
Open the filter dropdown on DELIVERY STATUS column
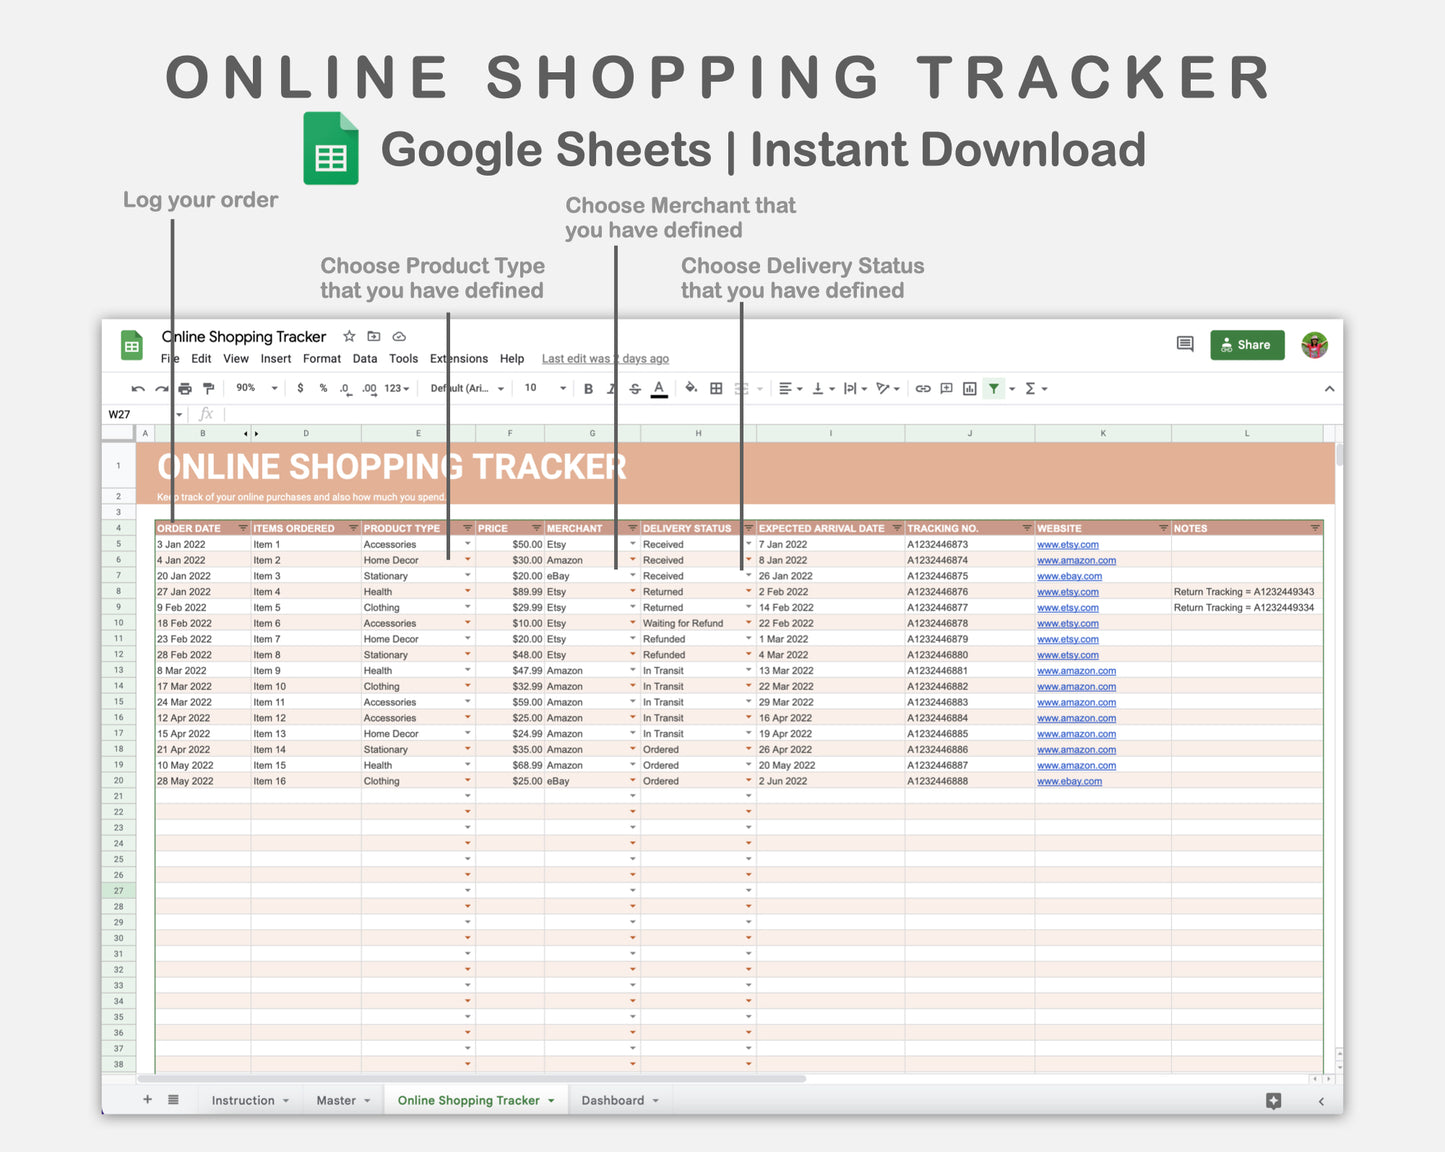748,528
